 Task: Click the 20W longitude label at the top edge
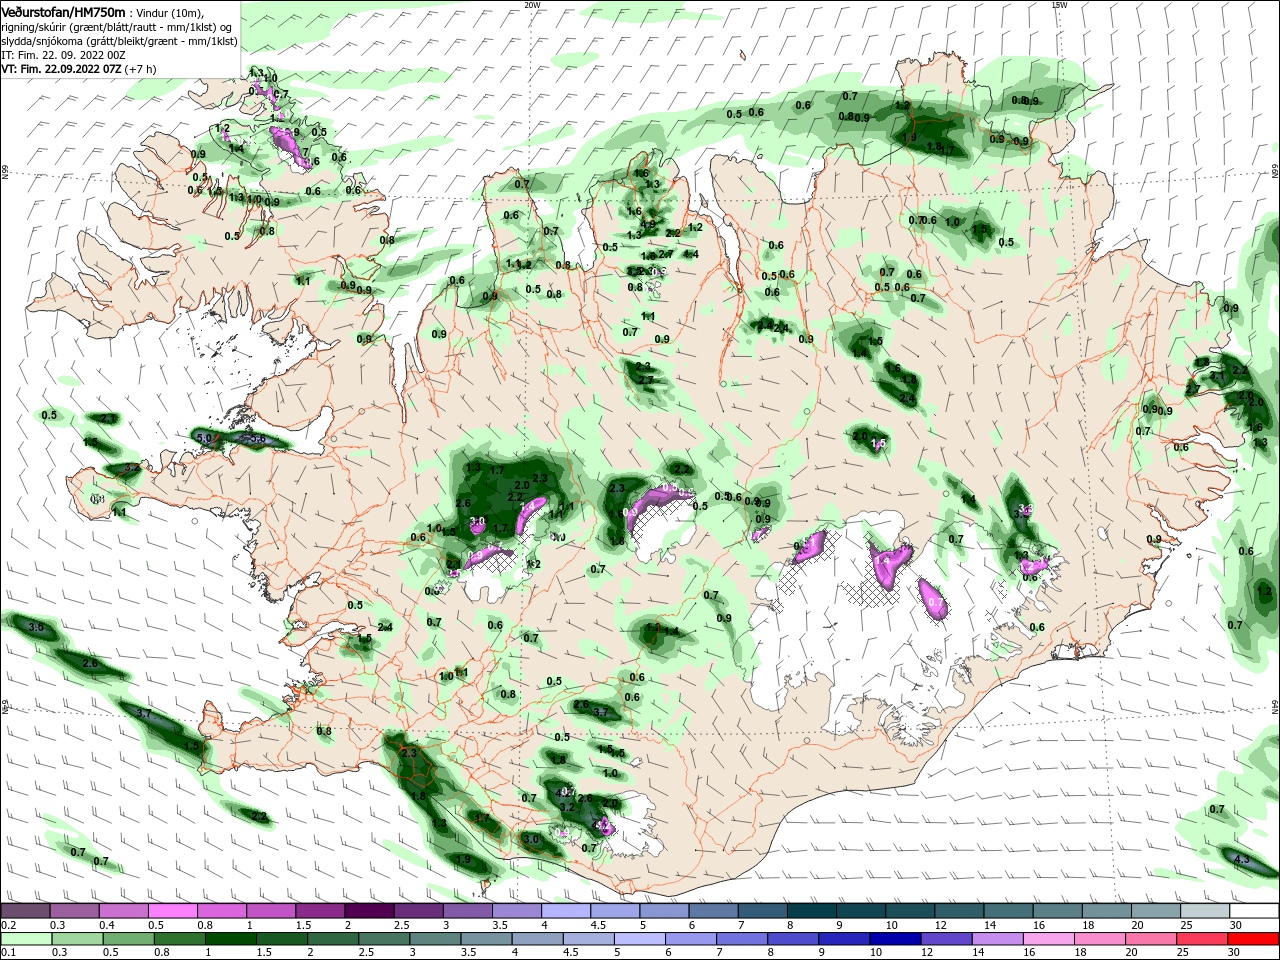point(532,4)
